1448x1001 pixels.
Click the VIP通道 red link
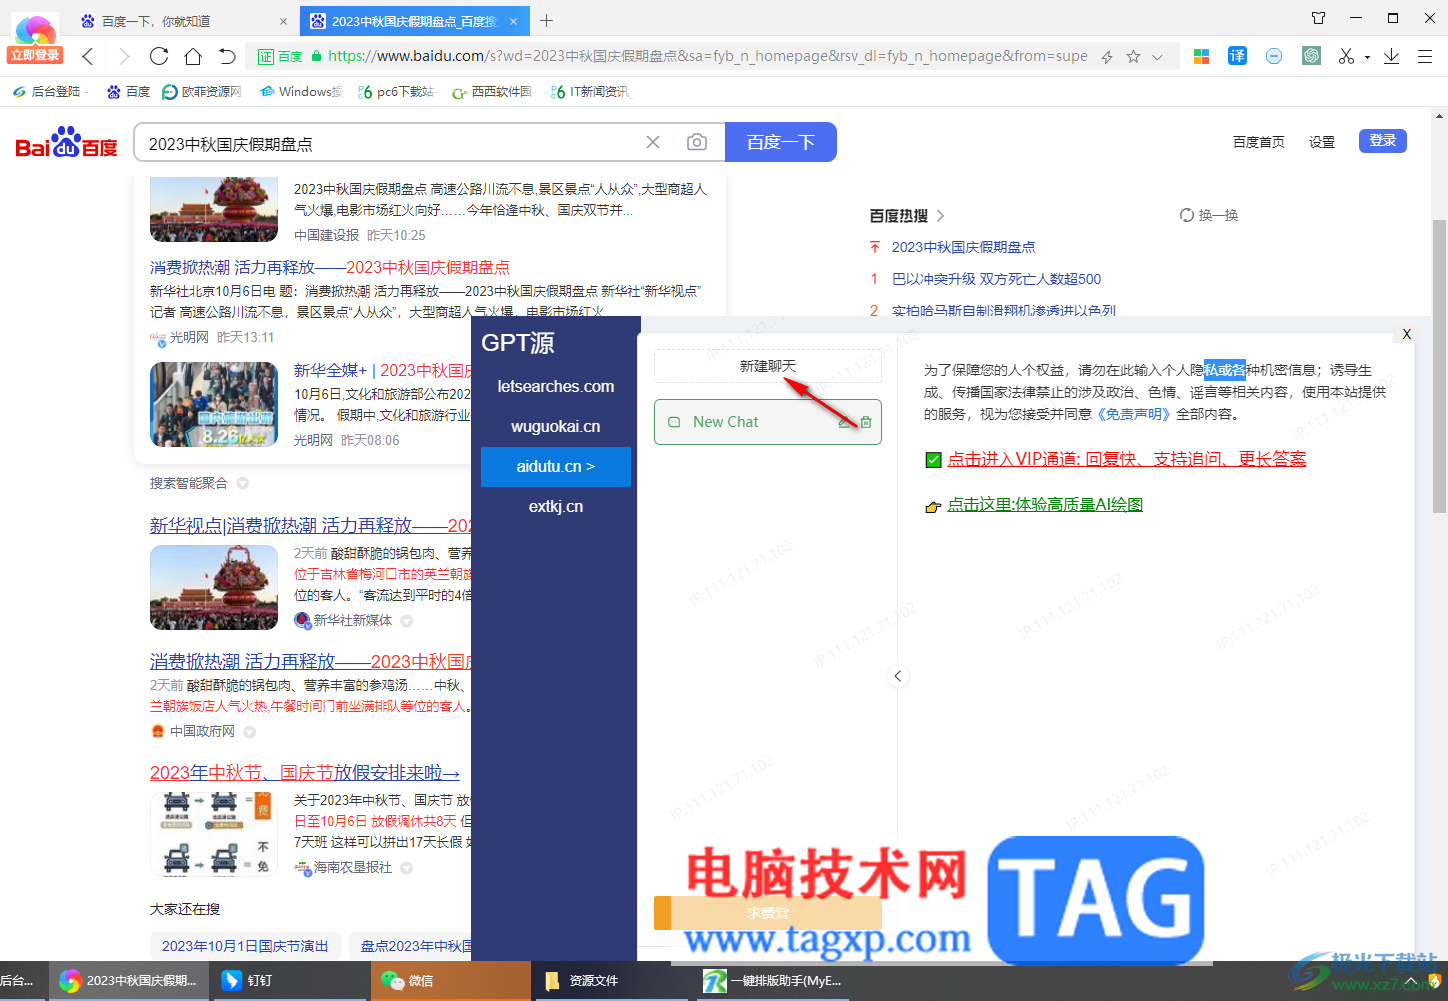(1127, 459)
